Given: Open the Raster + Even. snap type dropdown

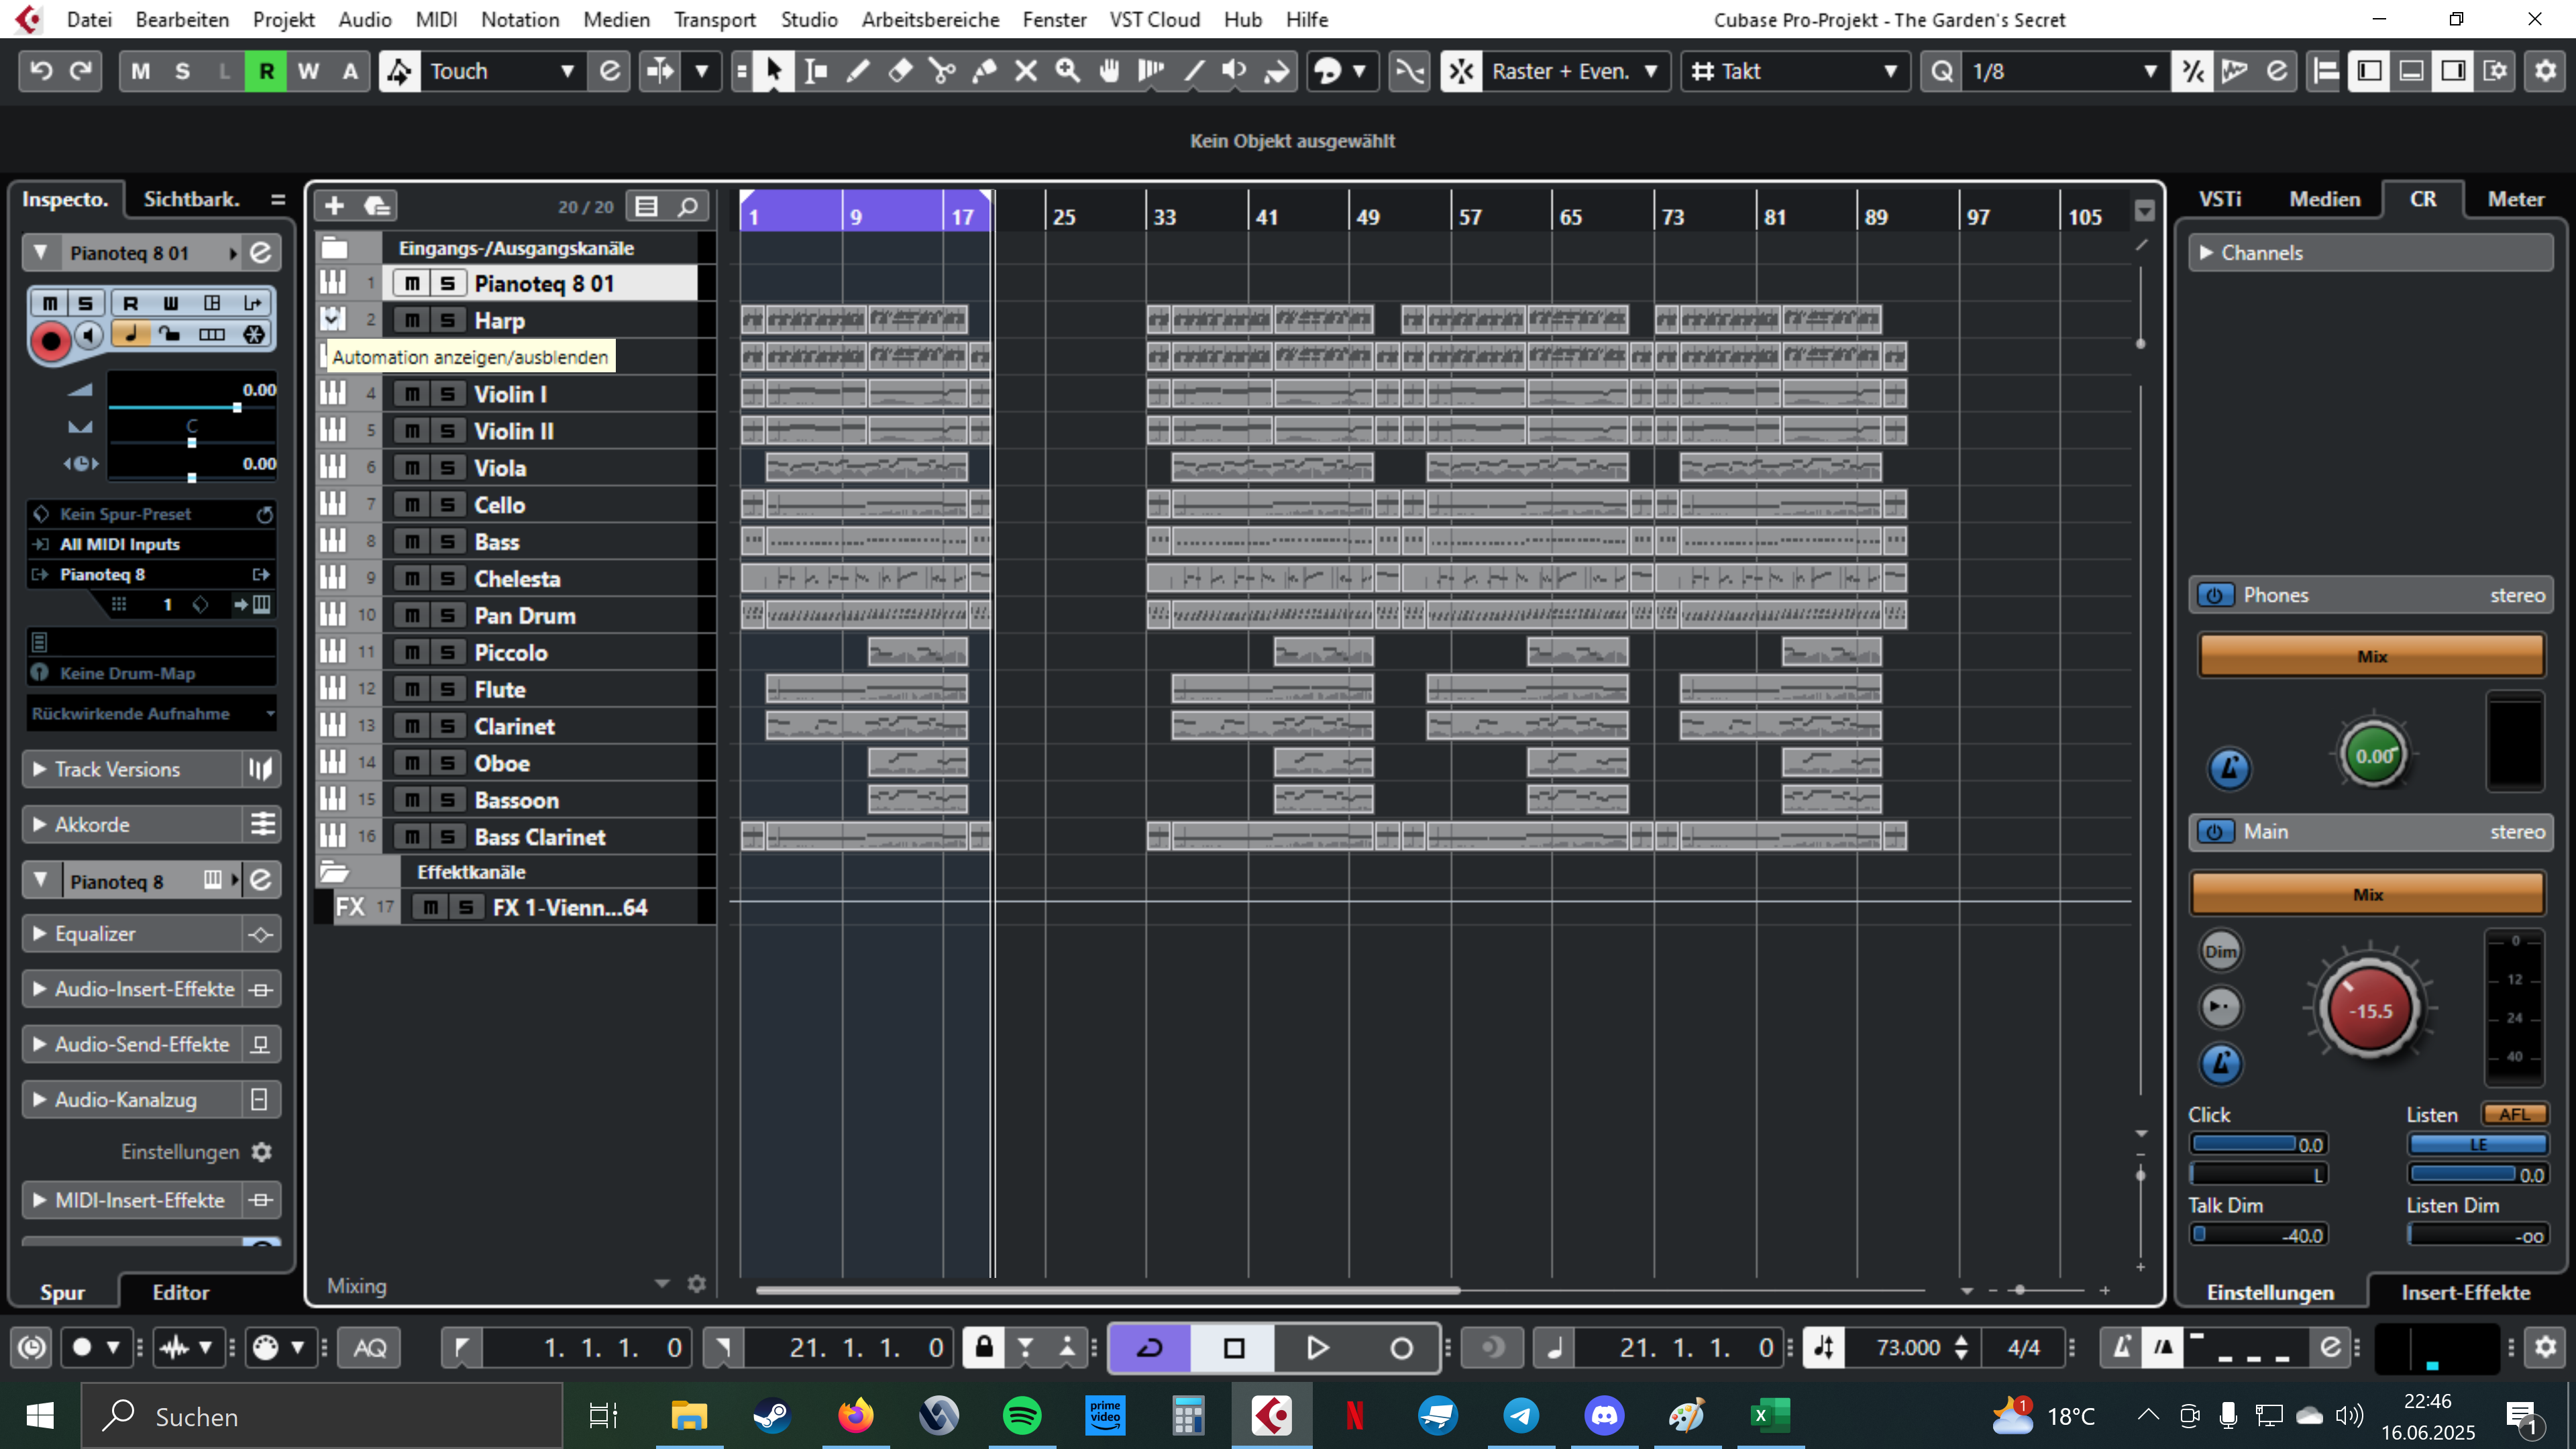Looking at the screenshot, I should click(1576, 71).
